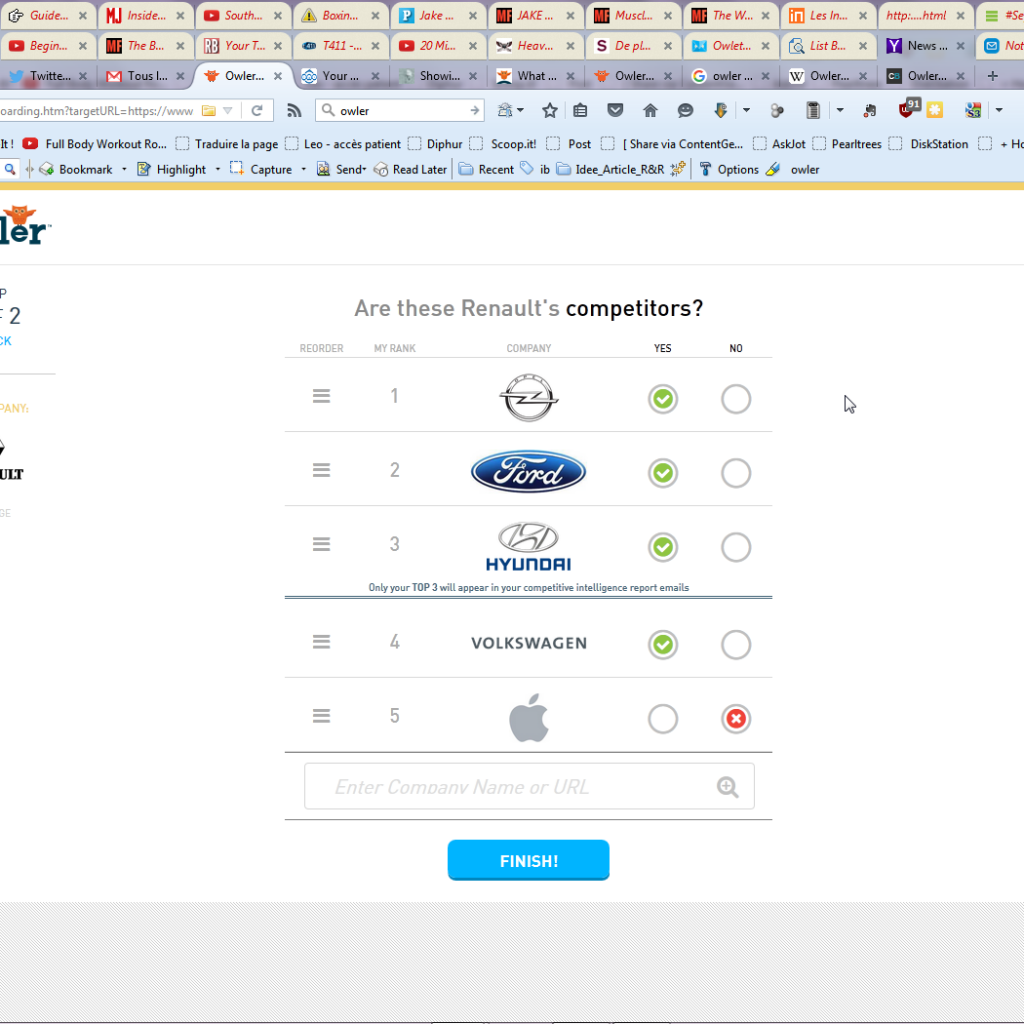Open the 'Traduire la page' bookmark
1024x1024 pixels.
coord(227,144)
